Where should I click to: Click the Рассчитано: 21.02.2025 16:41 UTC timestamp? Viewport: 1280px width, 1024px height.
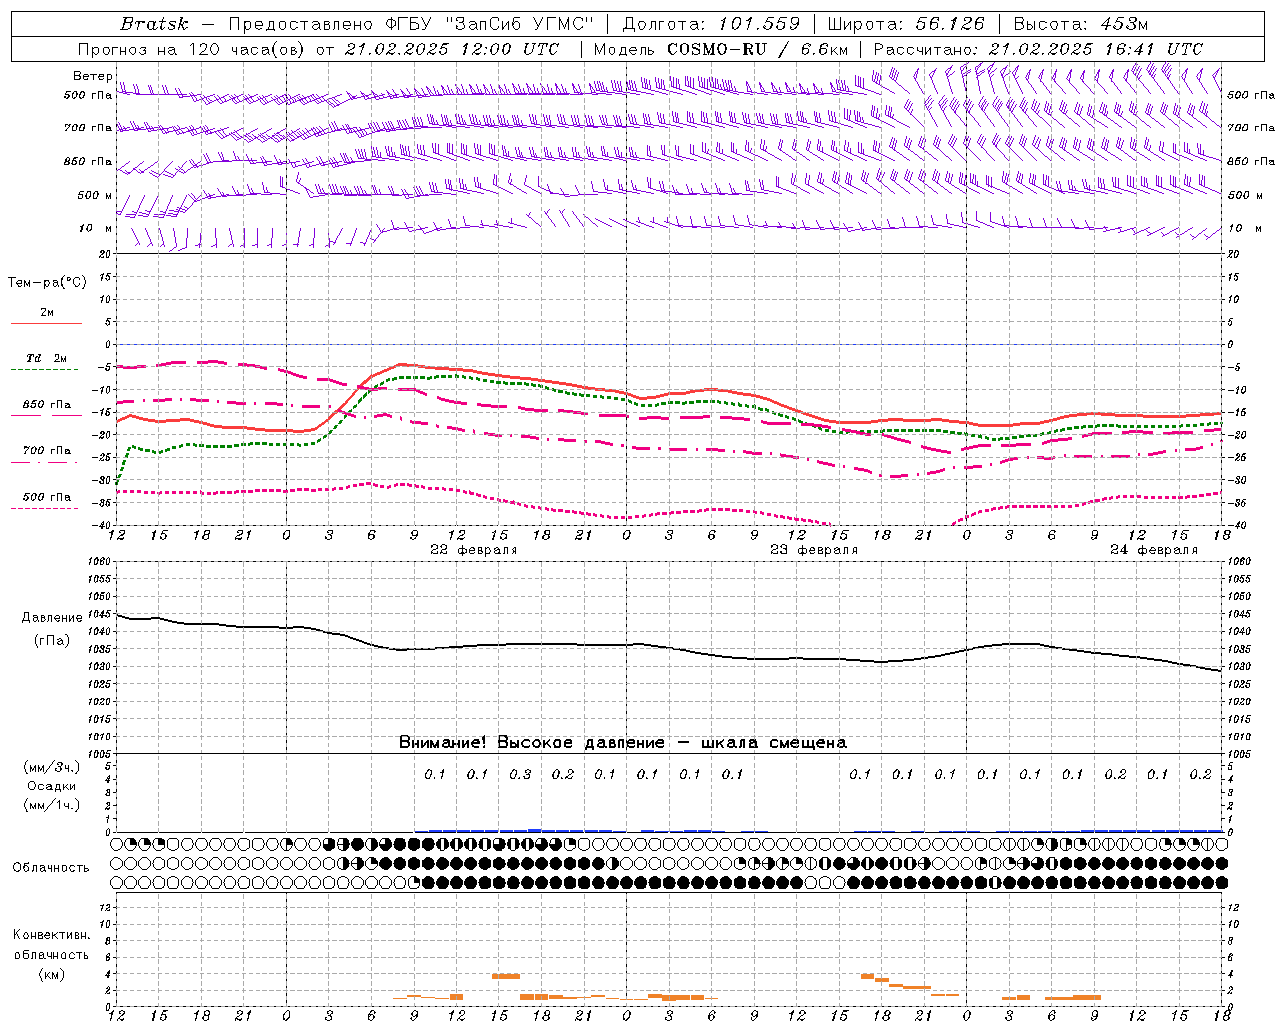point(1038,49)
